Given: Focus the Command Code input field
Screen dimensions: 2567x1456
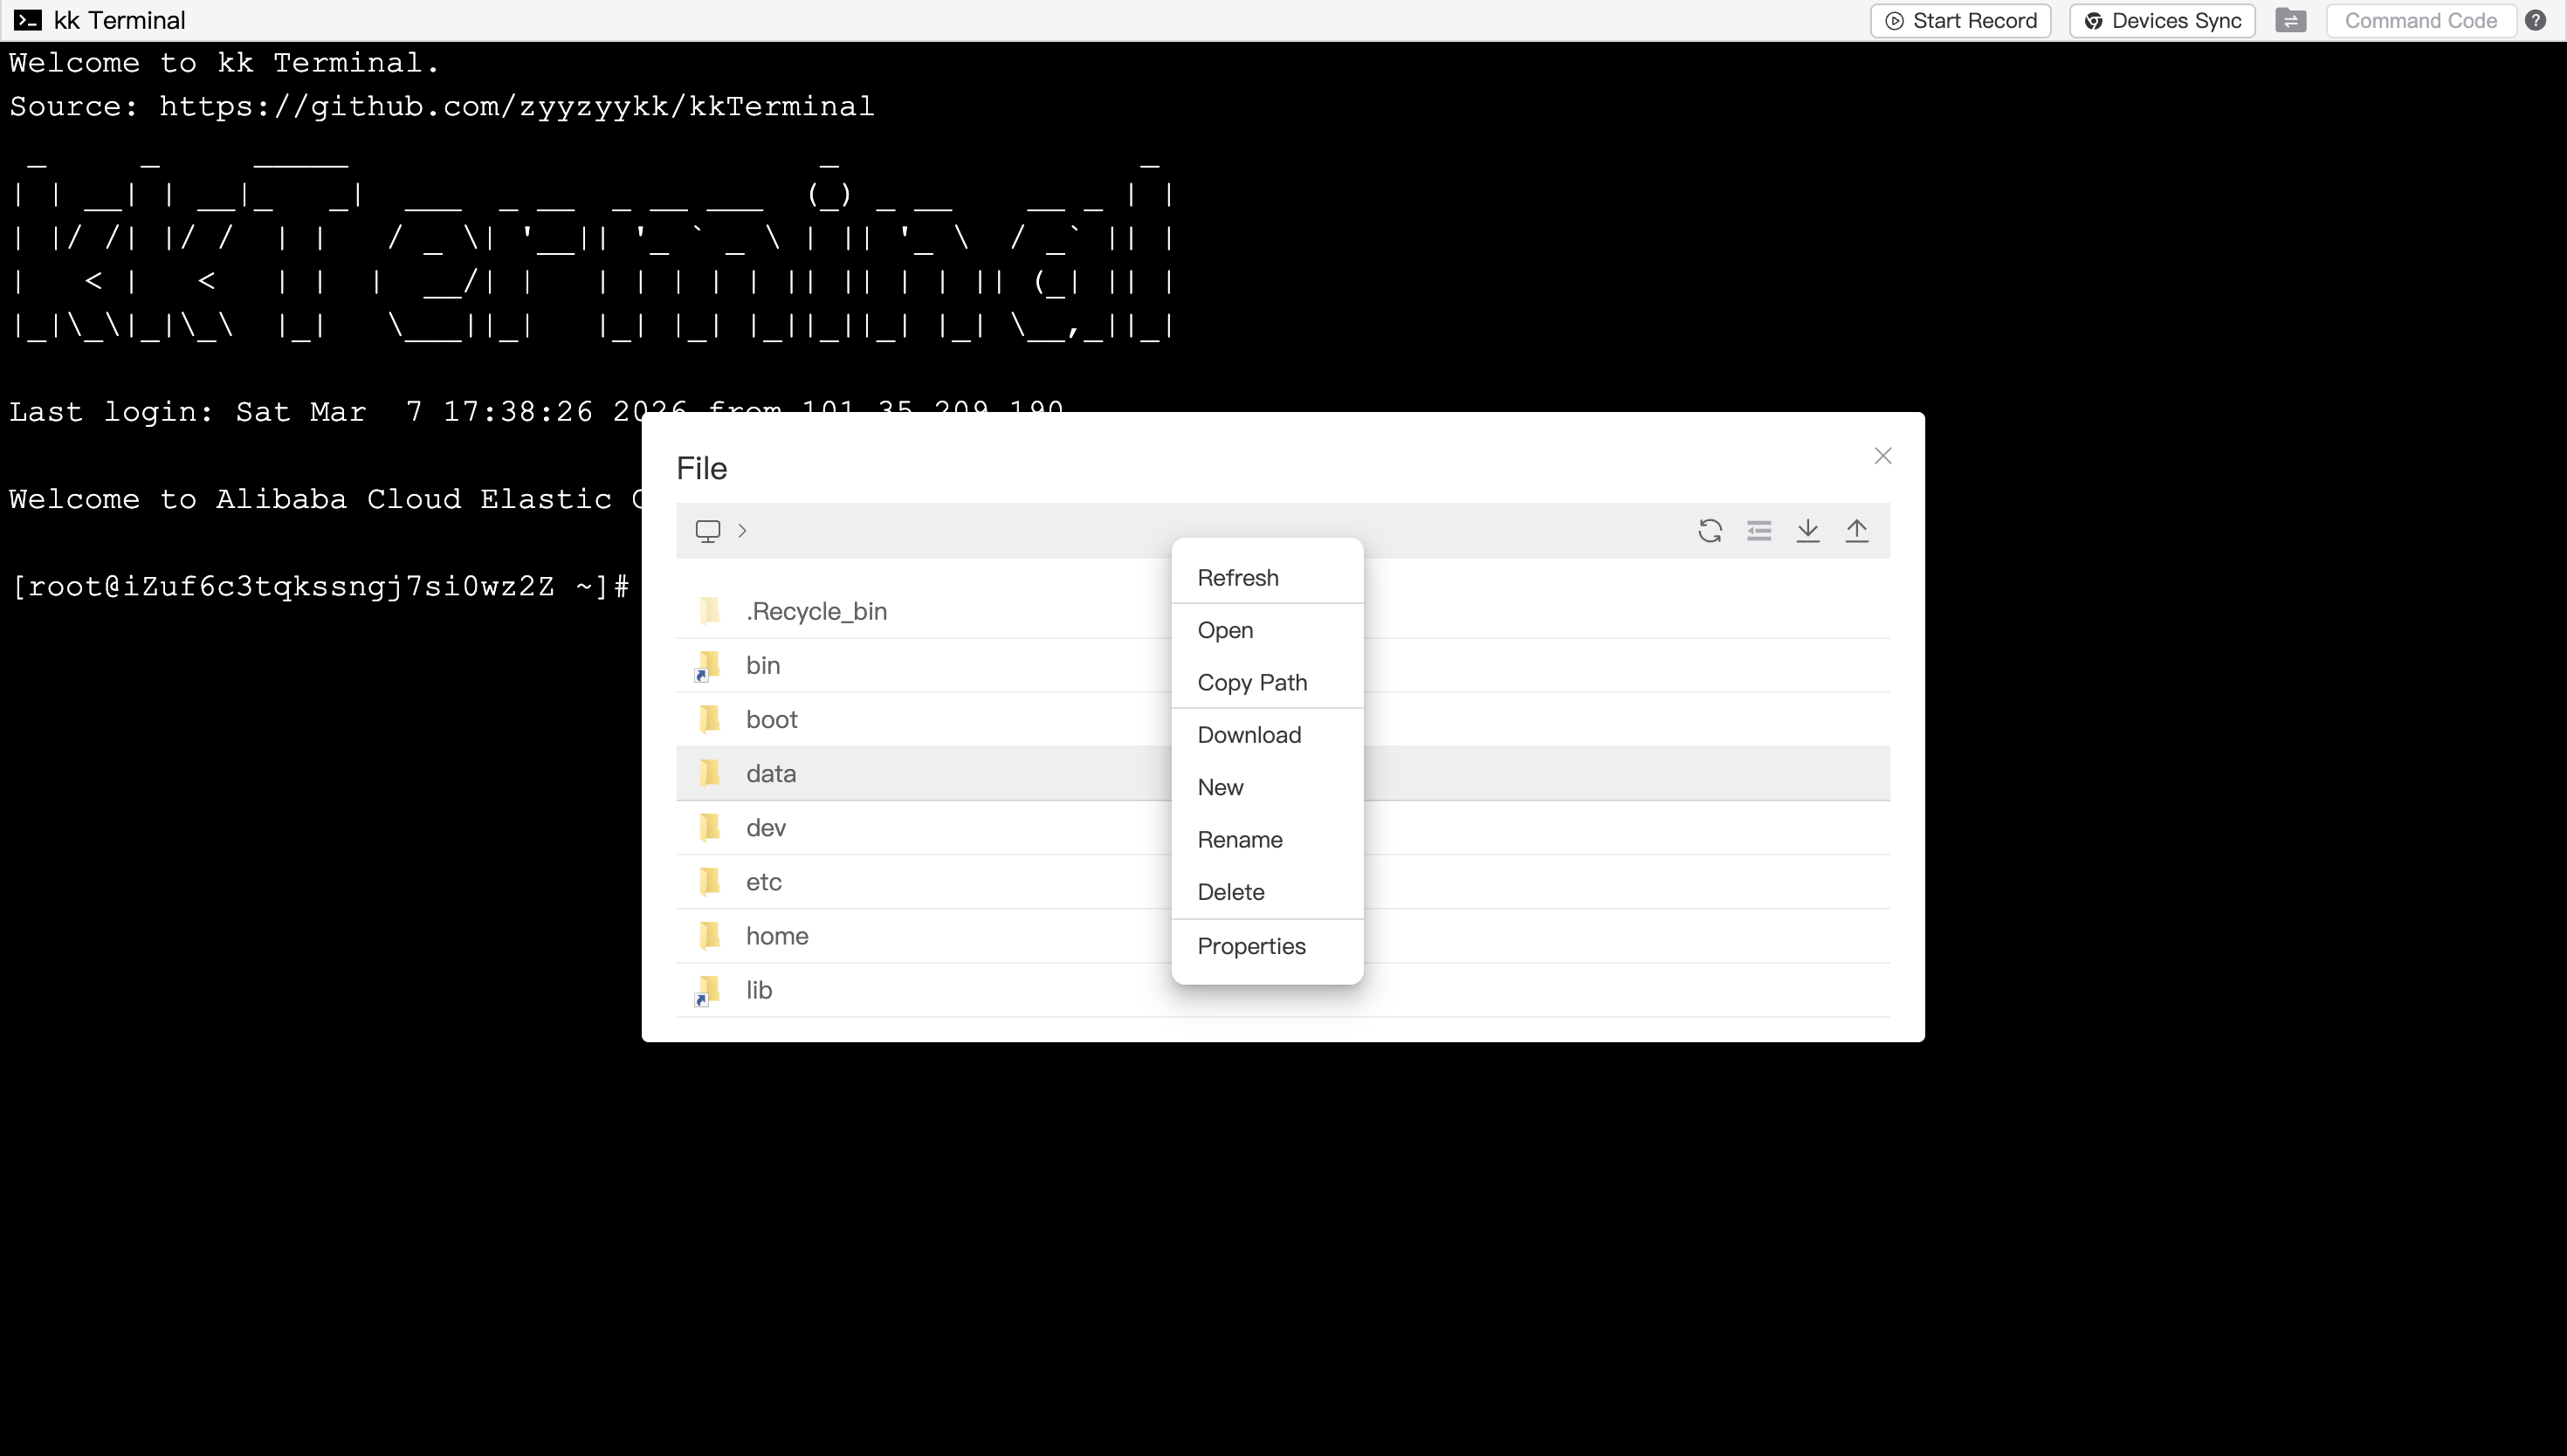Looking at the screenshot, I should [x=2420, y=20].
